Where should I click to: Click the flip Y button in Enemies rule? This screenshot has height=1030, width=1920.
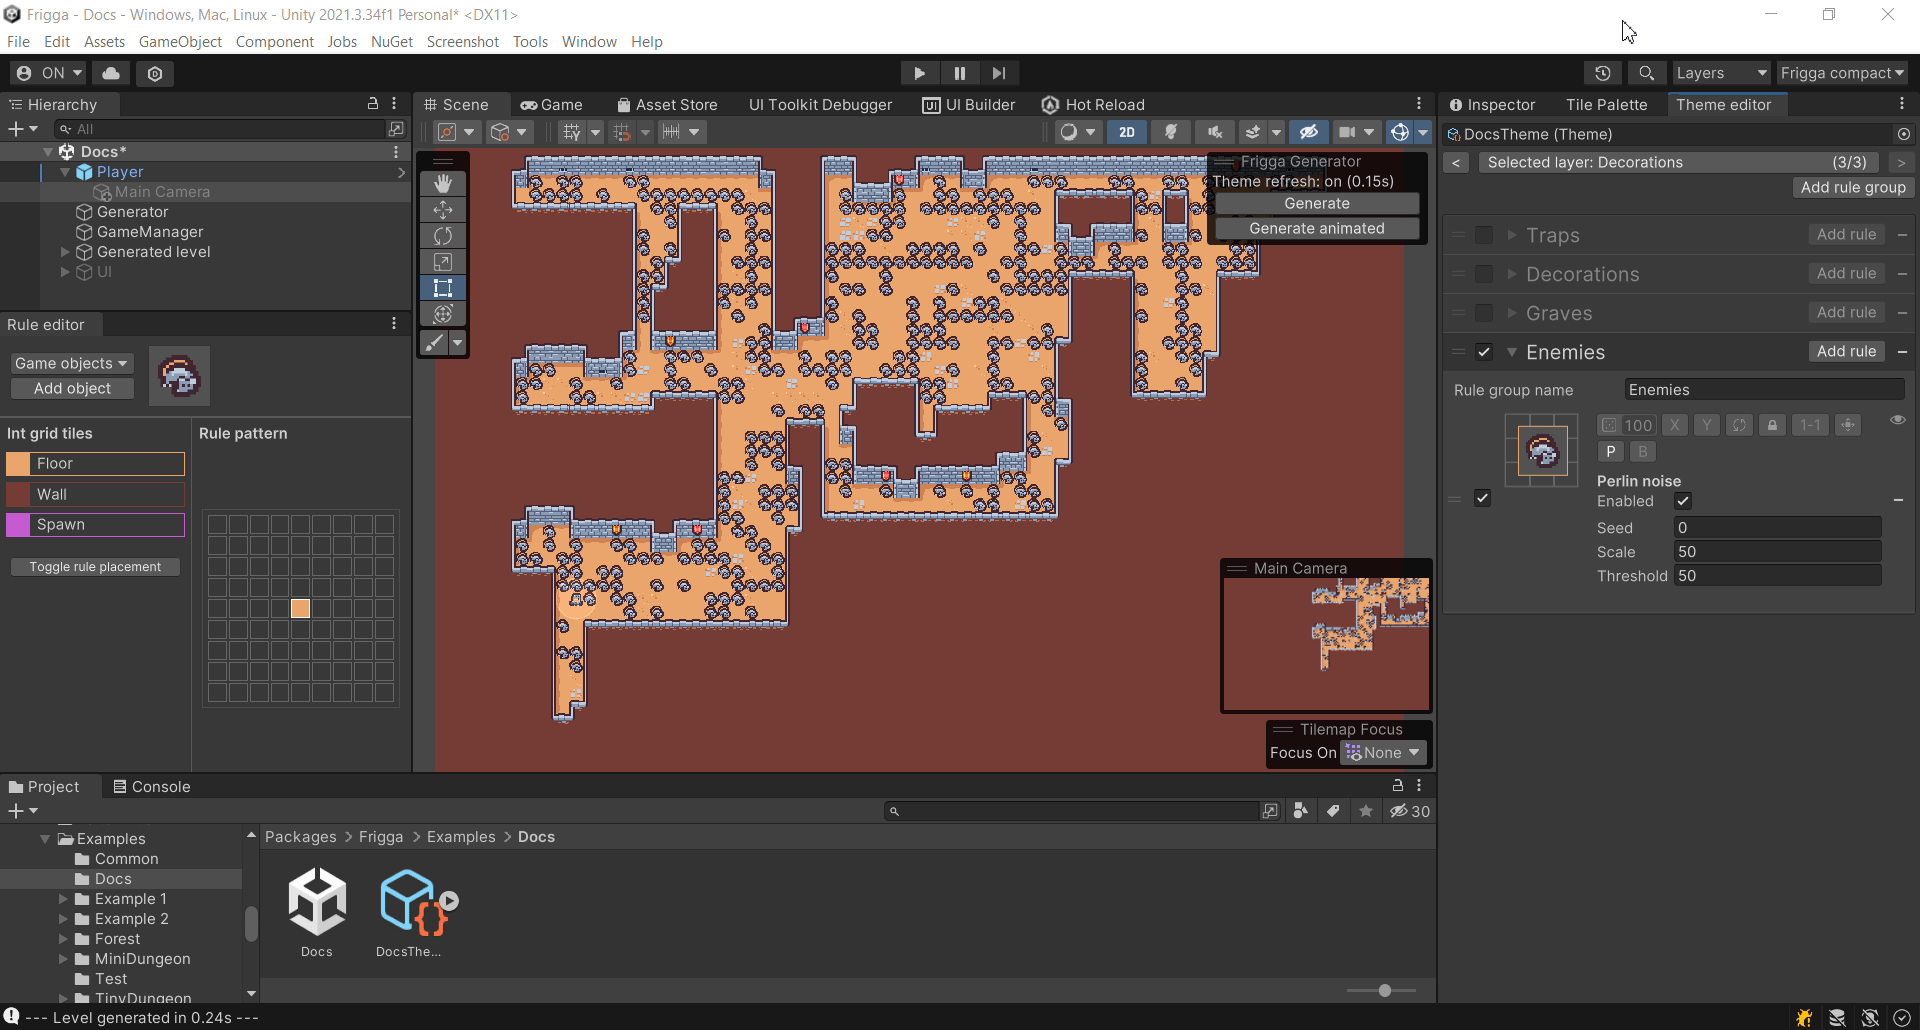point(1707,425)
